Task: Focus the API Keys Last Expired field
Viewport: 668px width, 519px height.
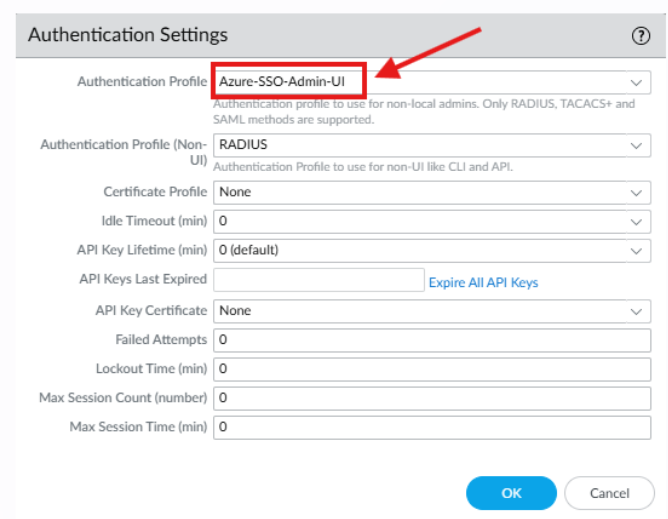Action: pyautogui.click(x=318, y=280)
